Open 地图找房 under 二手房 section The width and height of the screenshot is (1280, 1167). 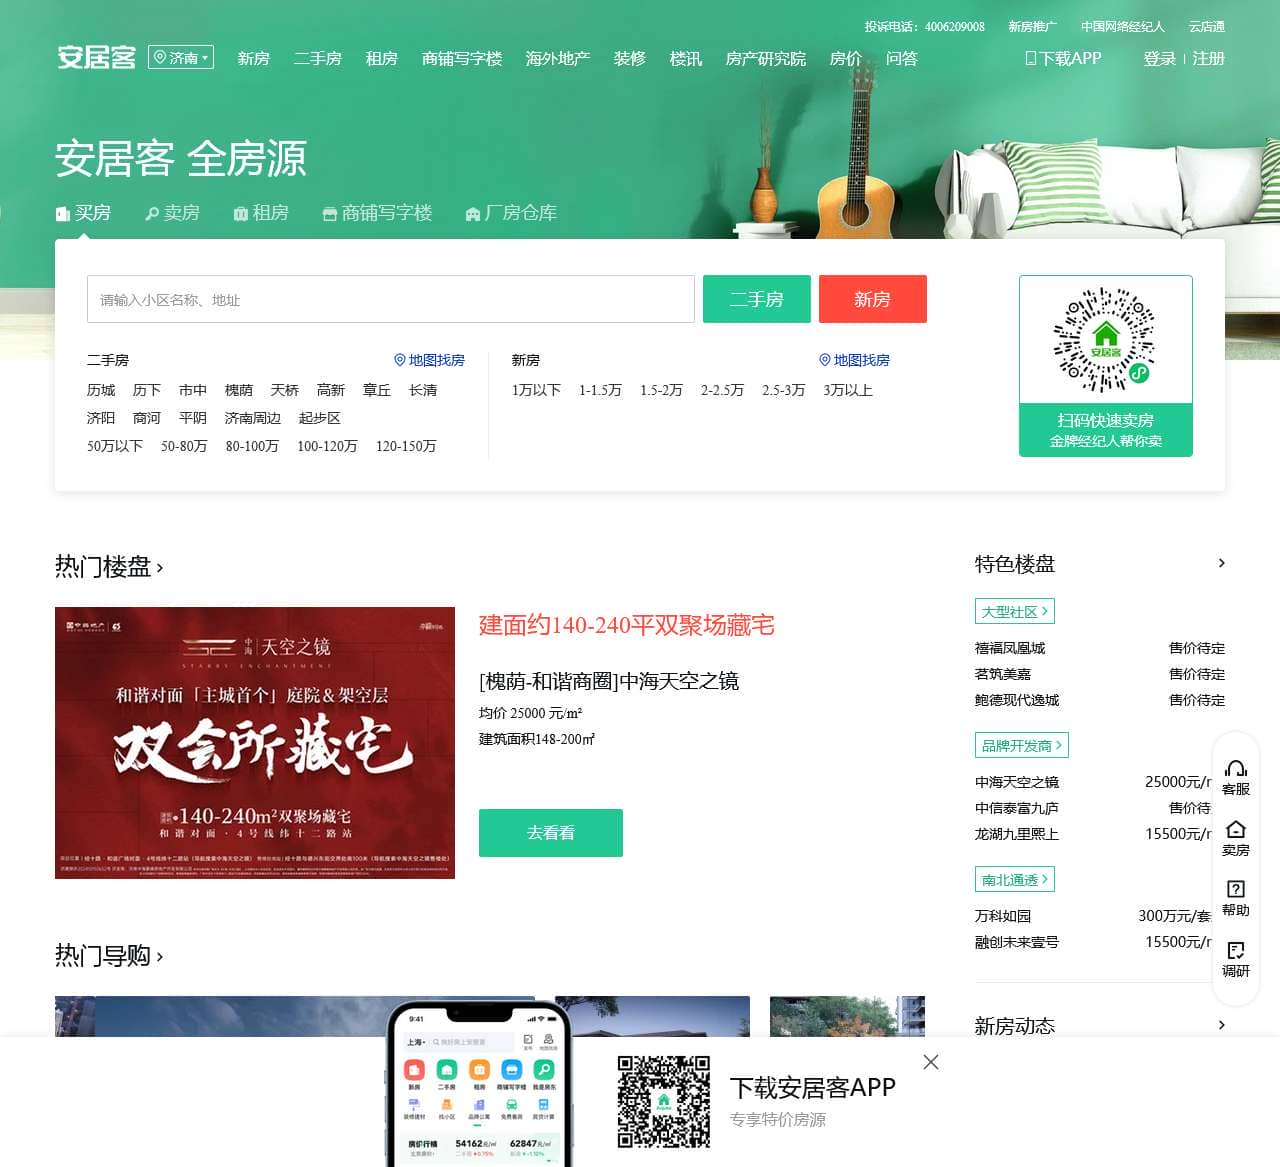point(429,360)
